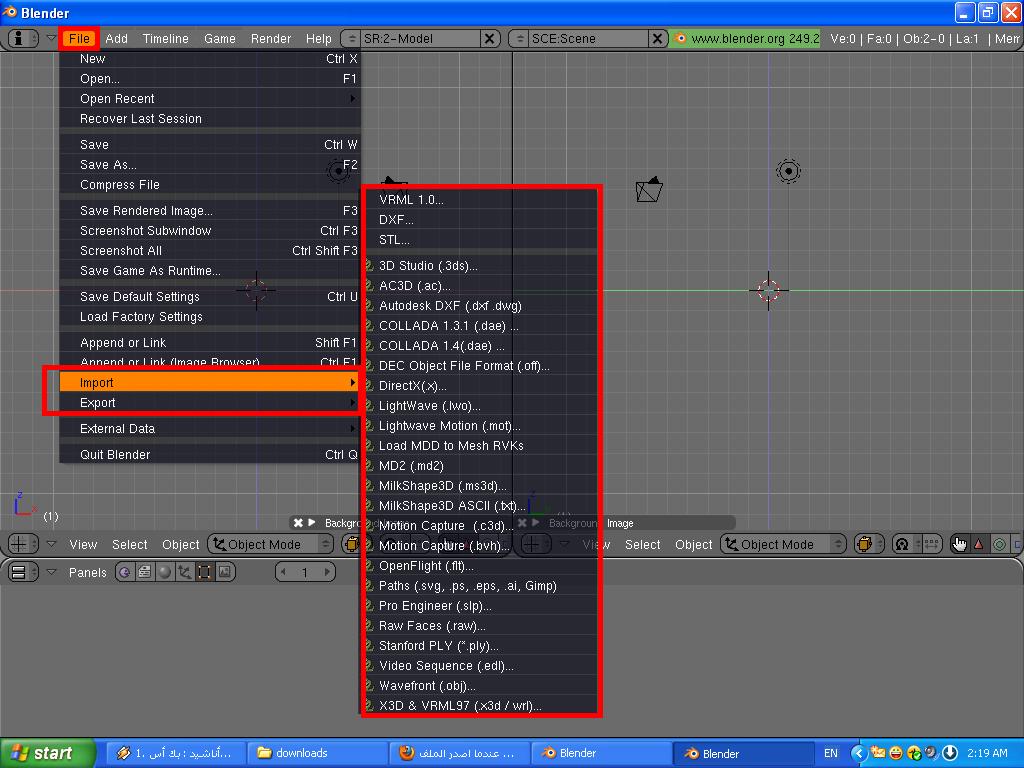Choose New from the File menu
1024x768 pixels.
click(x=210, y=59)
